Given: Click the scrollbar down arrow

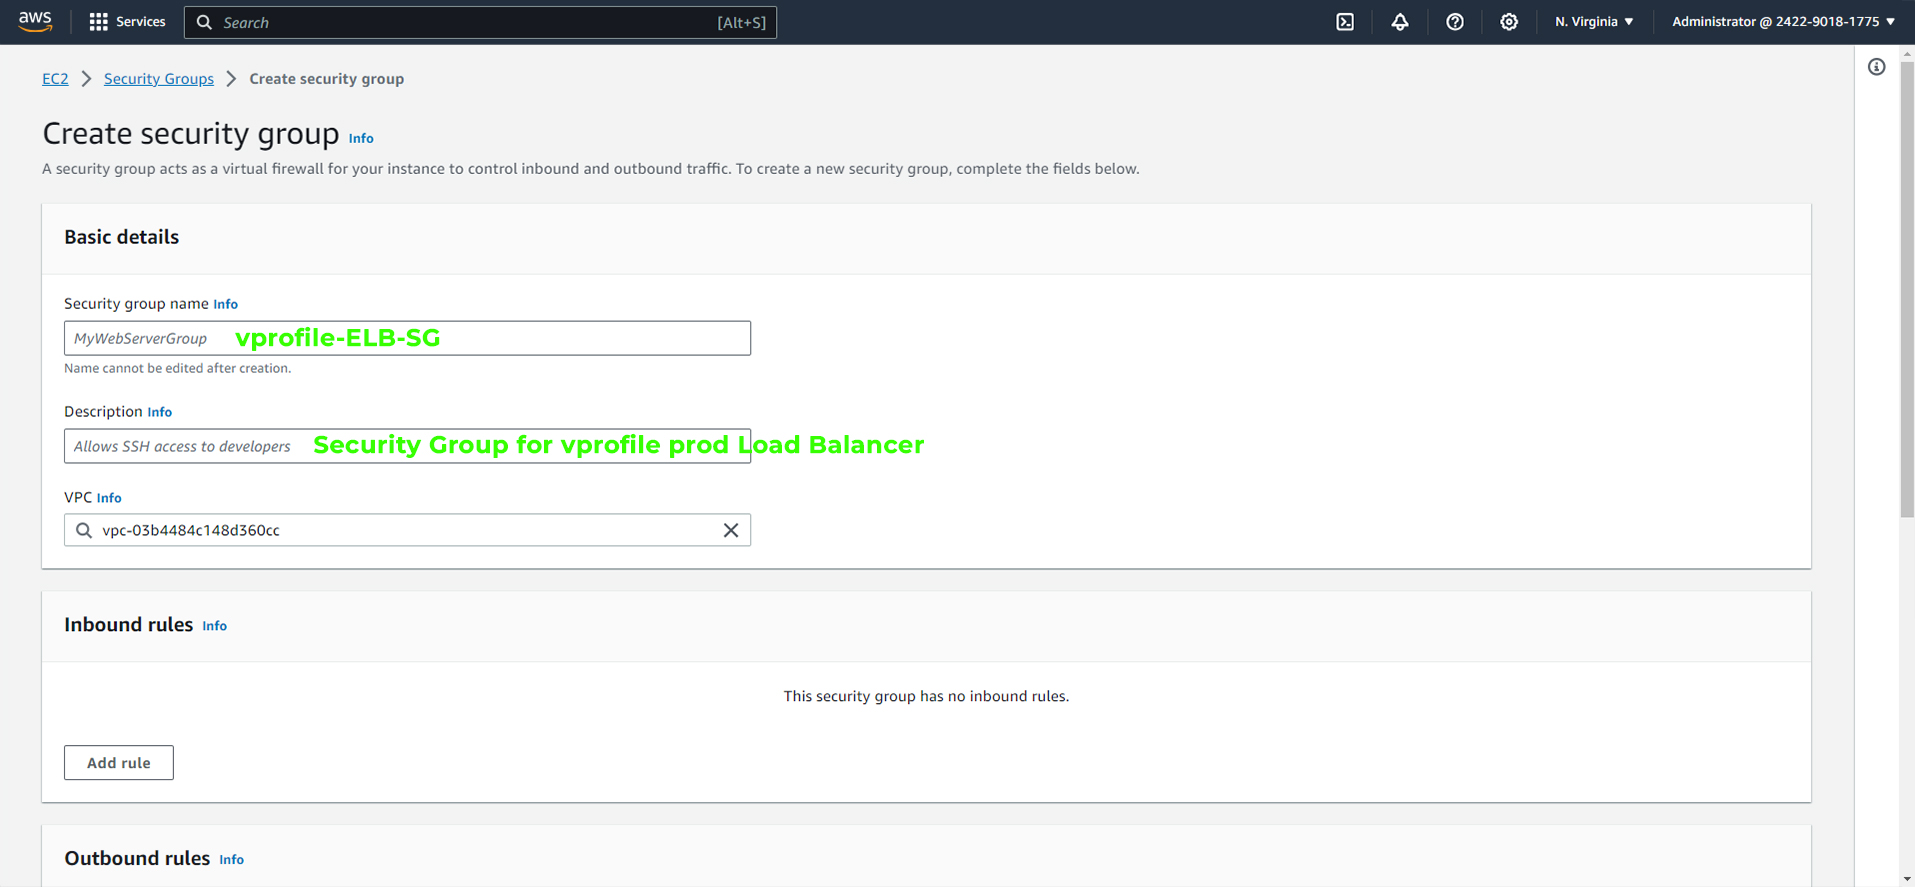Looking at the screenshot, I should click(1907, 879).
